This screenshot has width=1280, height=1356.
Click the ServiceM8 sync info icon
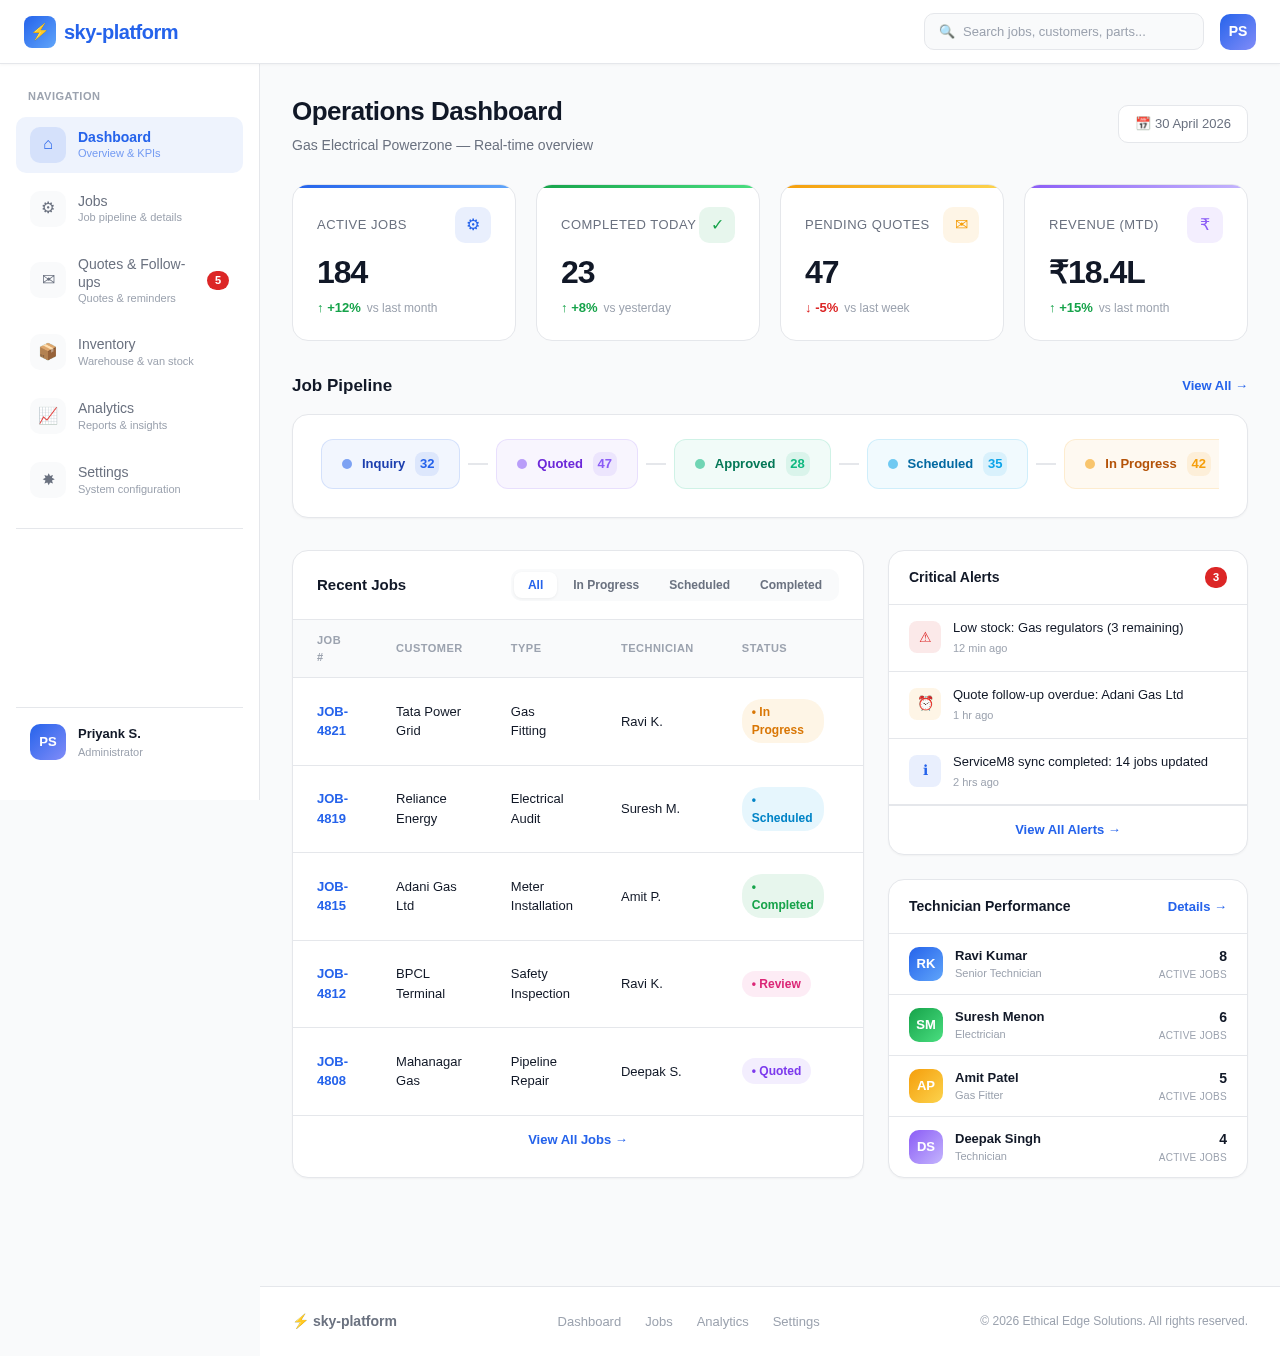tap(925, 771)
